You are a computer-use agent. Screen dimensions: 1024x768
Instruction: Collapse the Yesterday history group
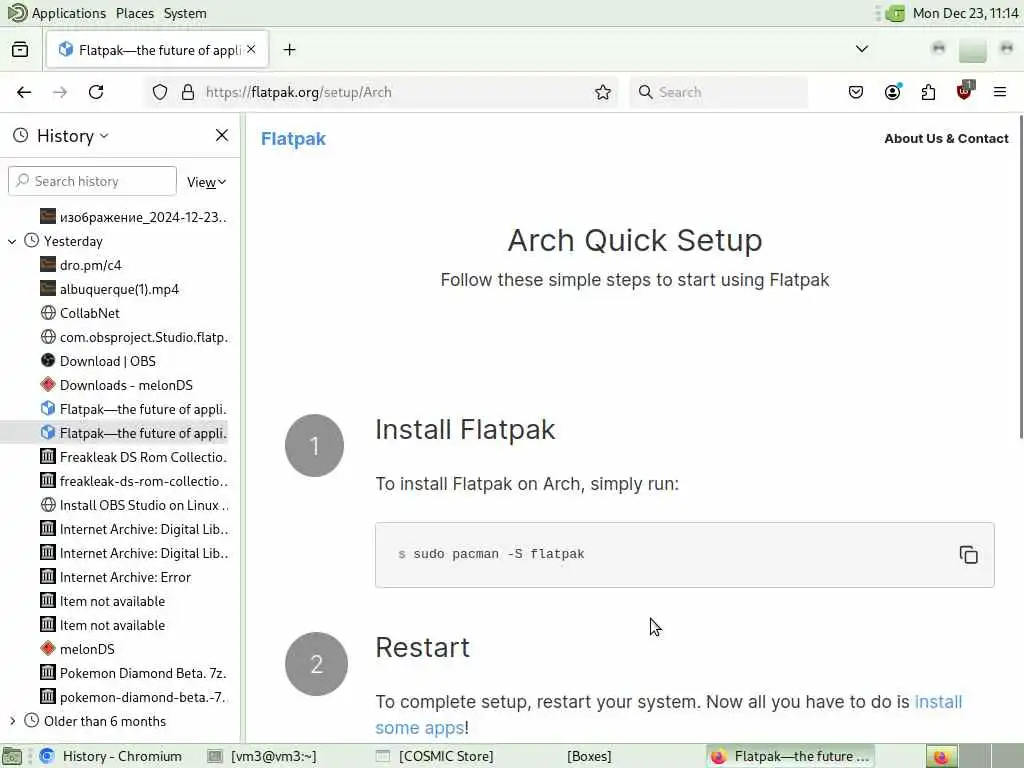tap(13, 241)
